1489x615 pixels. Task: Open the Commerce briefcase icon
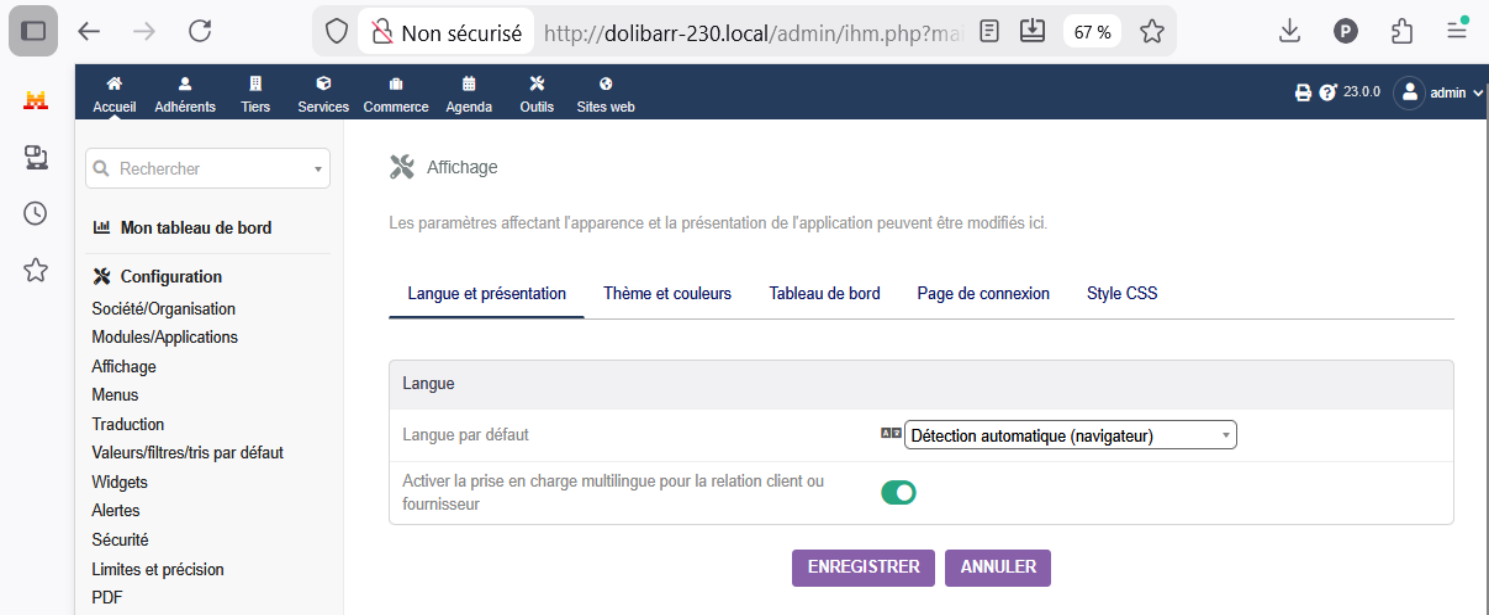point(396,84)
